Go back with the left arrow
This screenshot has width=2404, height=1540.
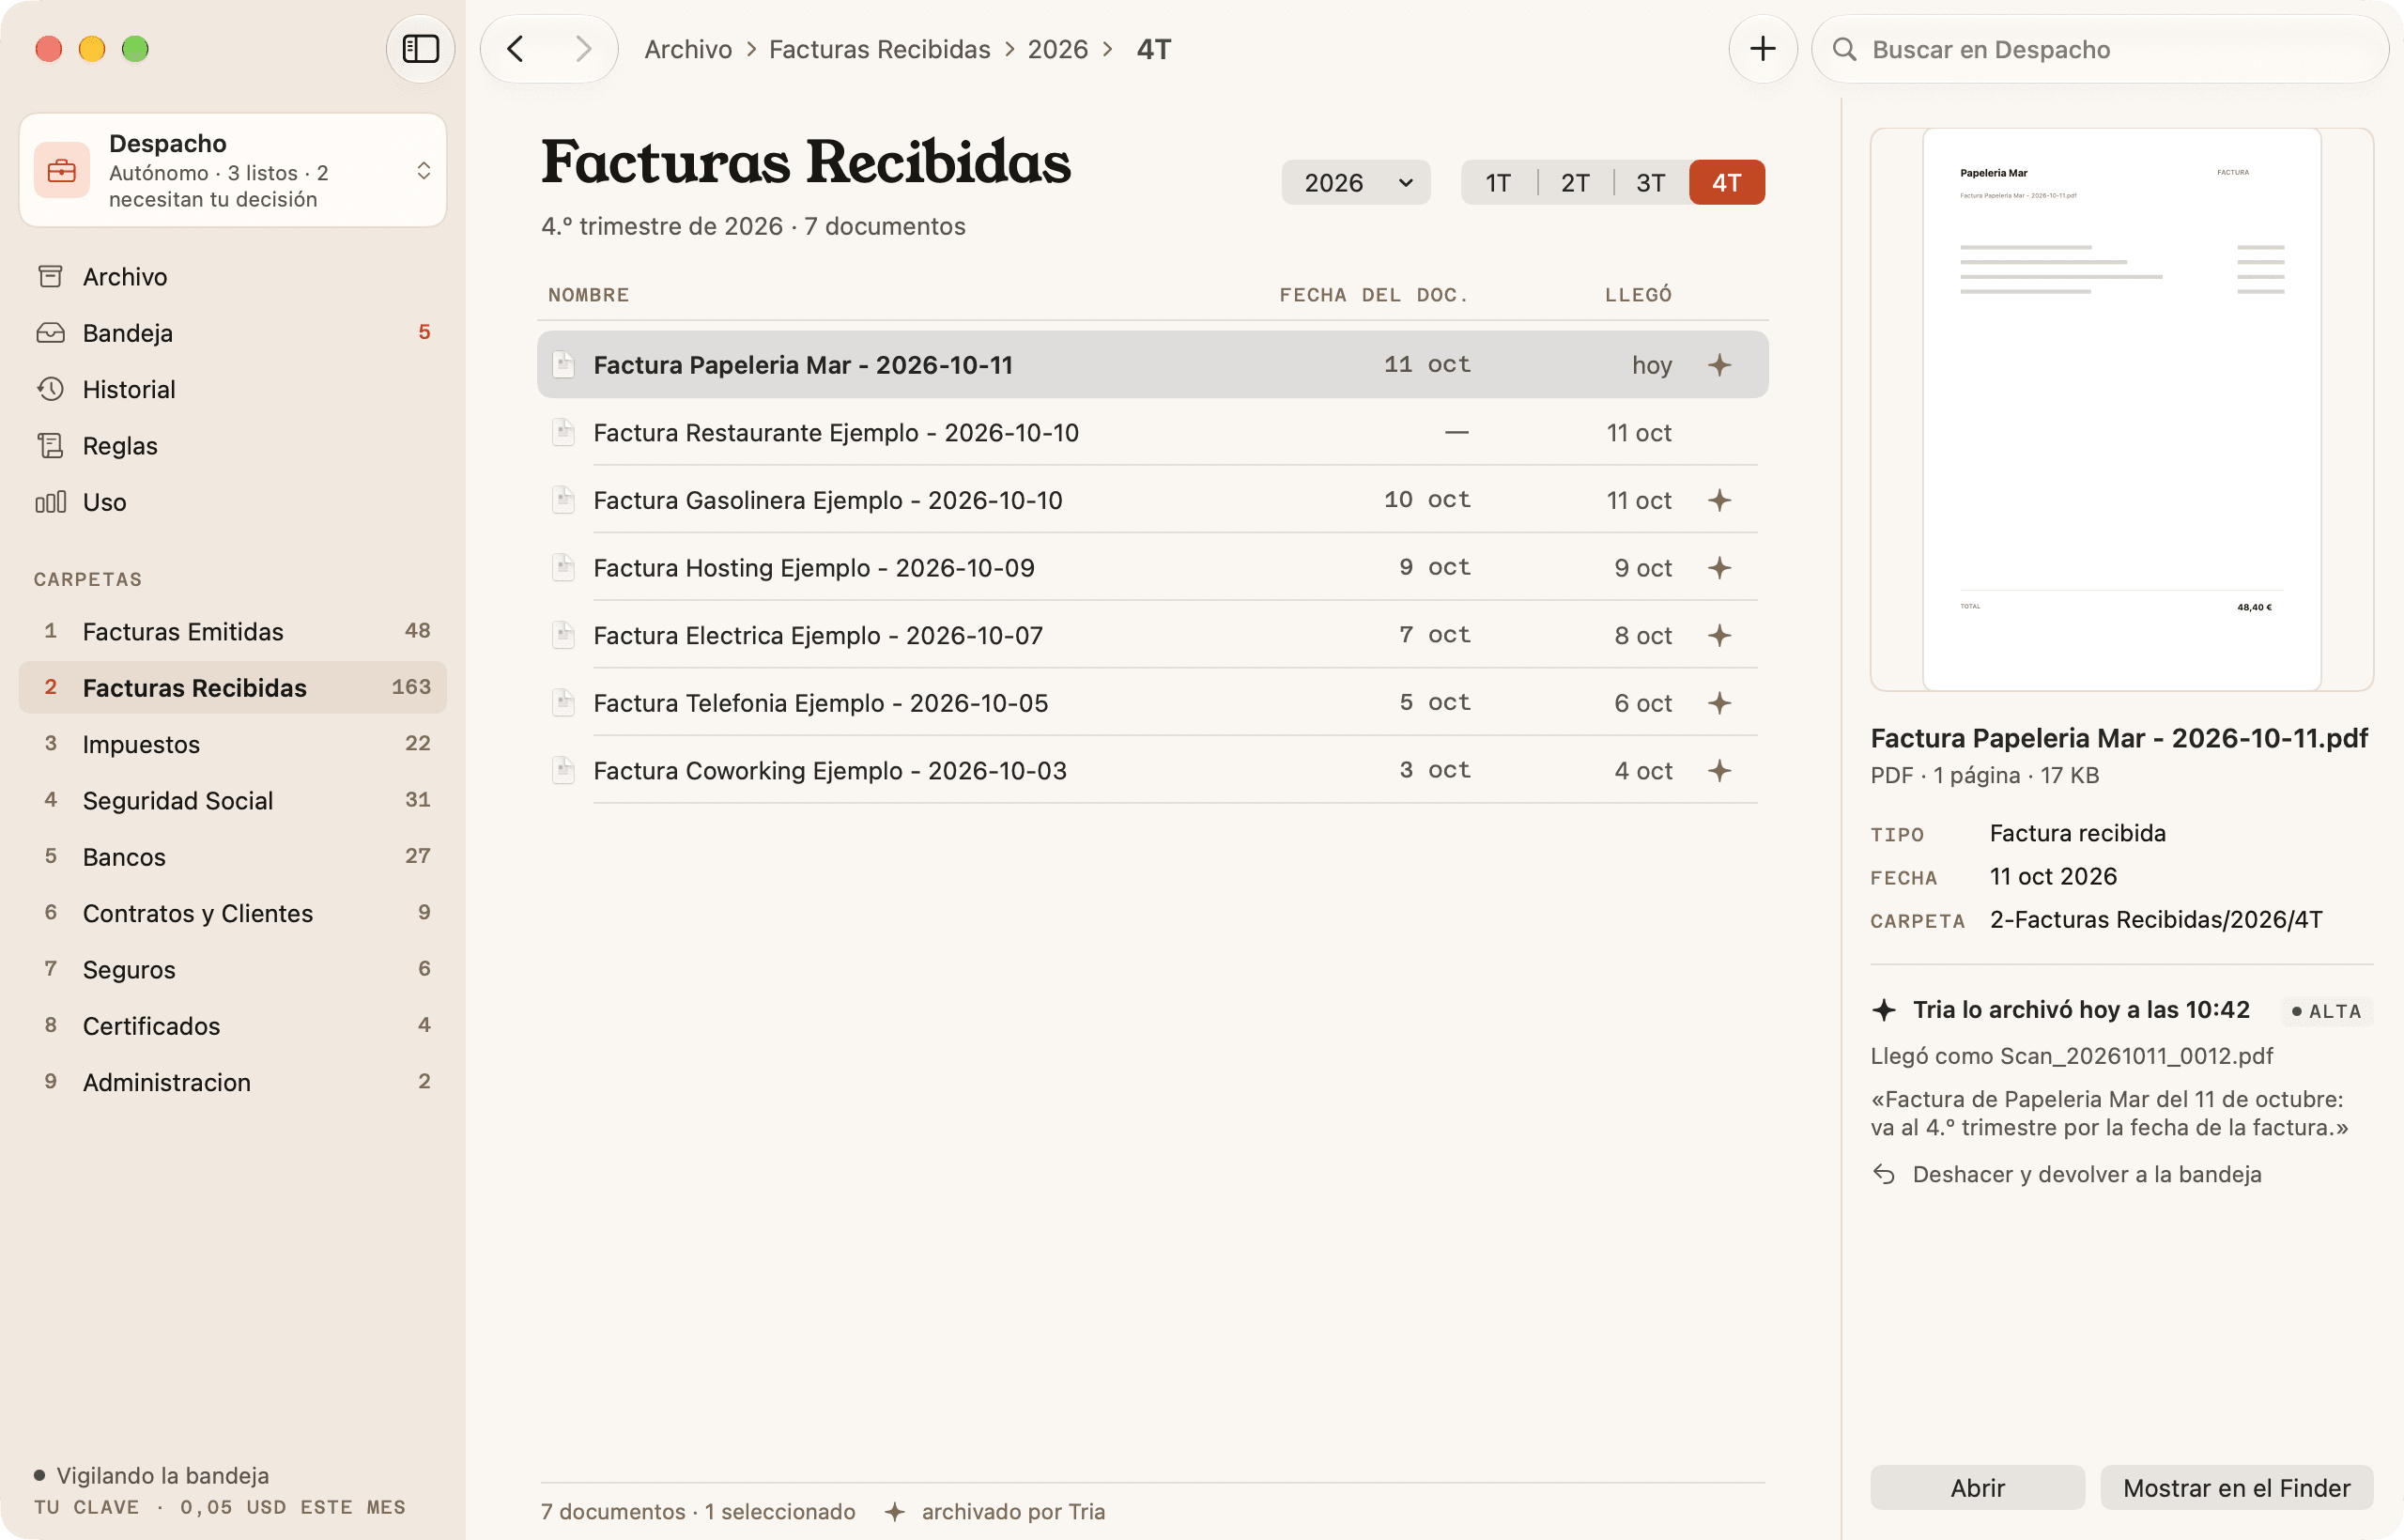click(x=515, y=49)
